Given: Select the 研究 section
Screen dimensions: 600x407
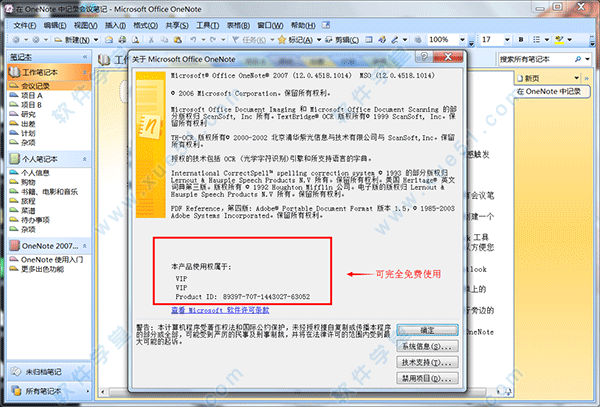Looking at the screenshot, I should [49, 114].
